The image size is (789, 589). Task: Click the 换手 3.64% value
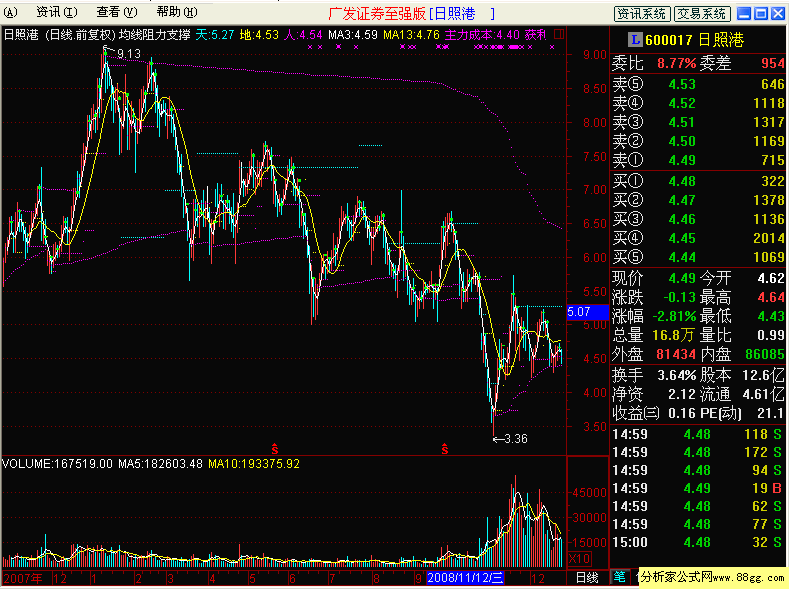click(x=677, y=375)
